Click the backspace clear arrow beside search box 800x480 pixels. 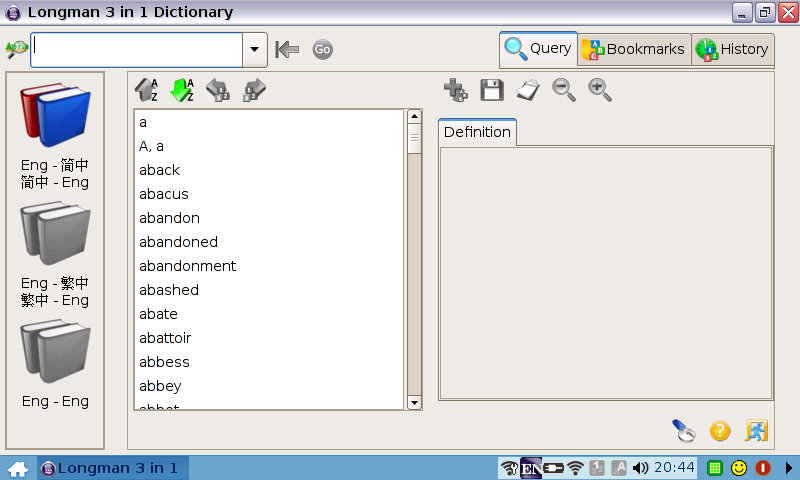tap(287, 49)
